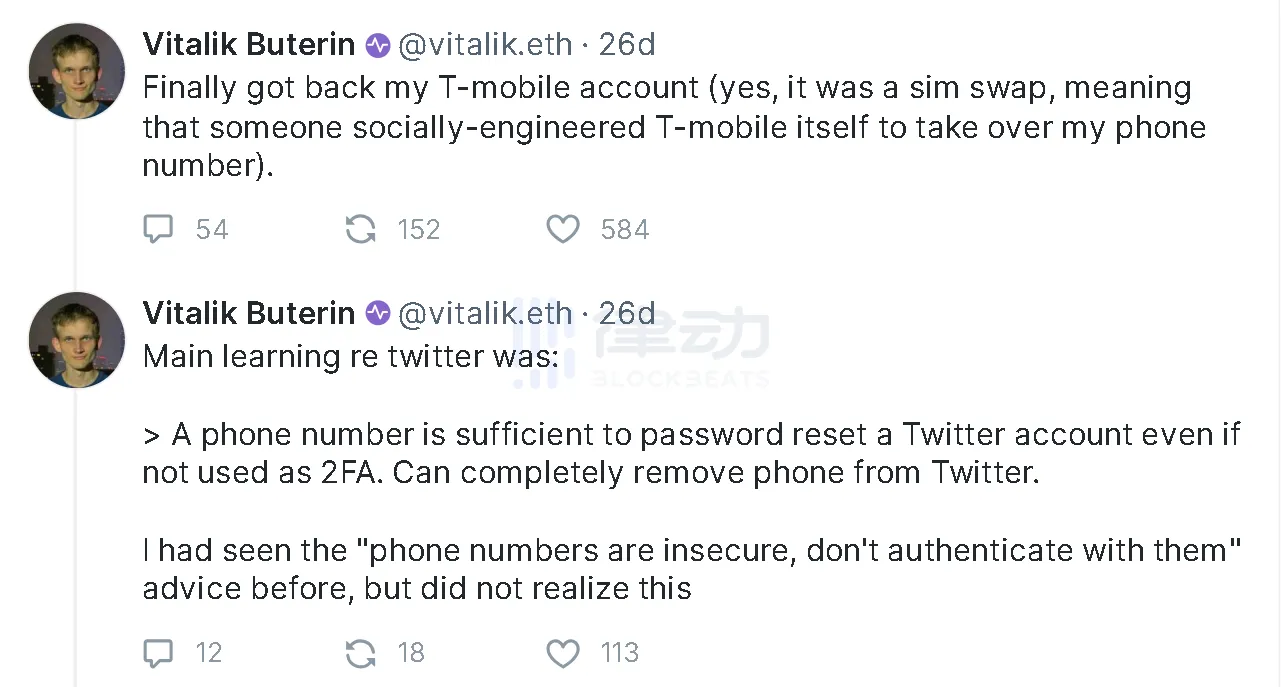Recast the 'Main learning re twitter' post
Viewport: 1282px width, 687px height.
point(360,653)
